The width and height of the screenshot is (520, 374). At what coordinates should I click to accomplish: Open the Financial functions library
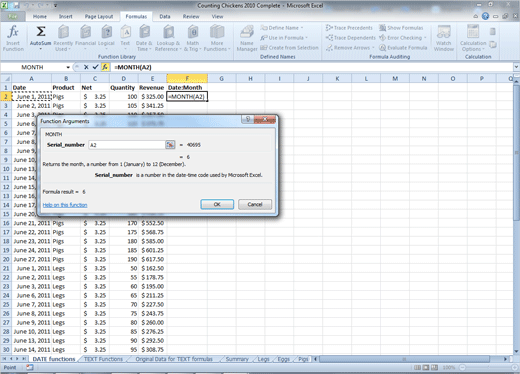85,38
